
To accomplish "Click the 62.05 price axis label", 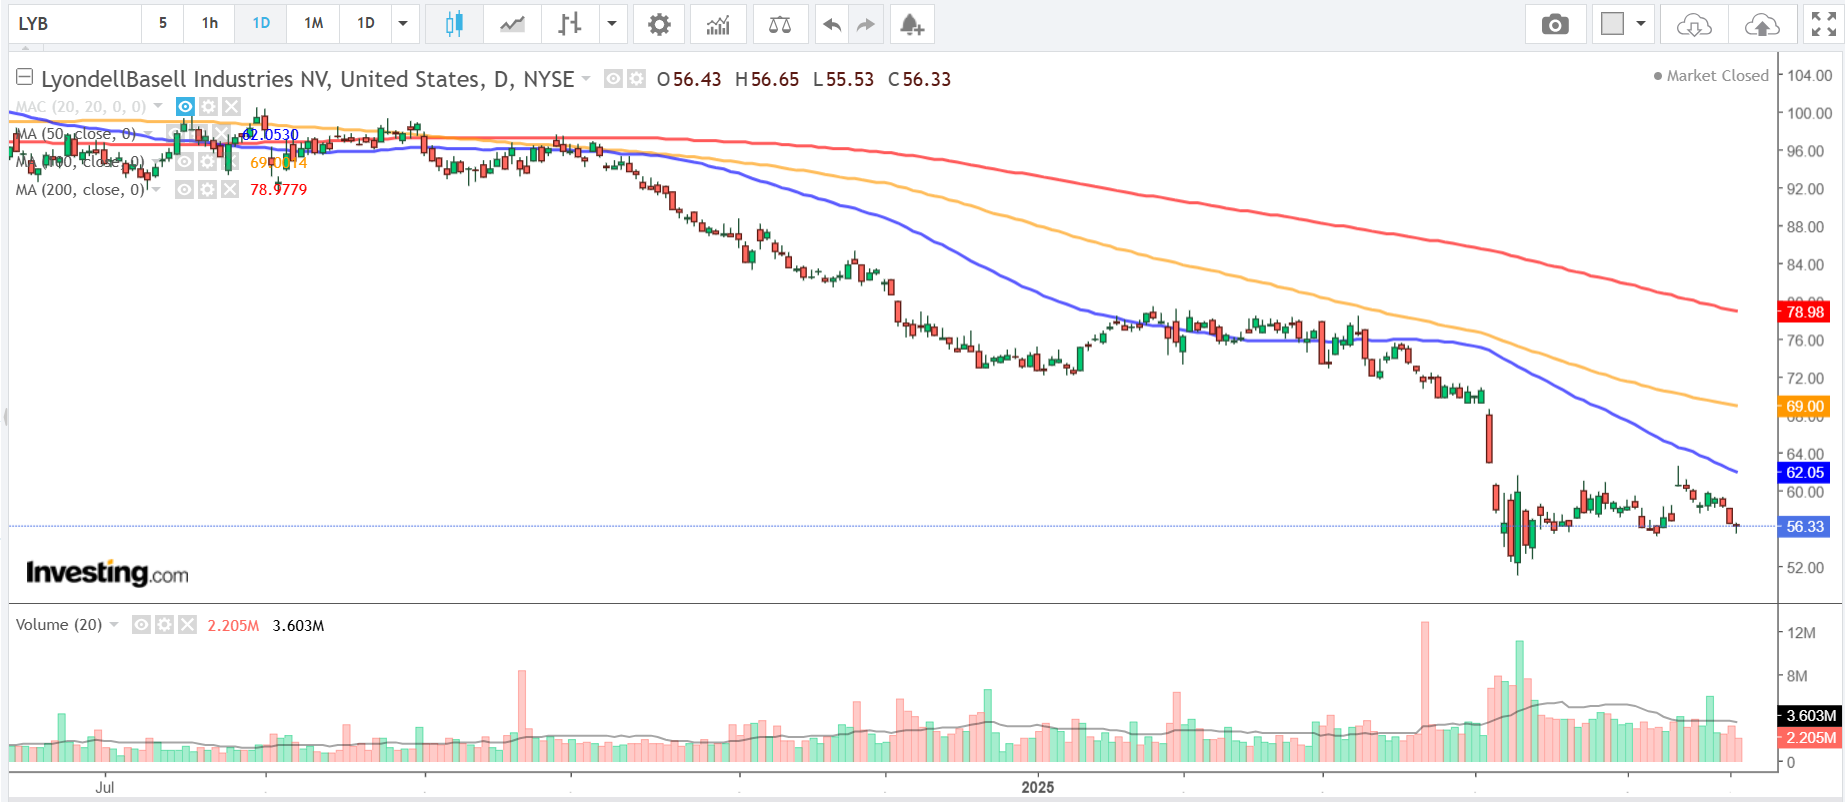I will point(1804,472).
